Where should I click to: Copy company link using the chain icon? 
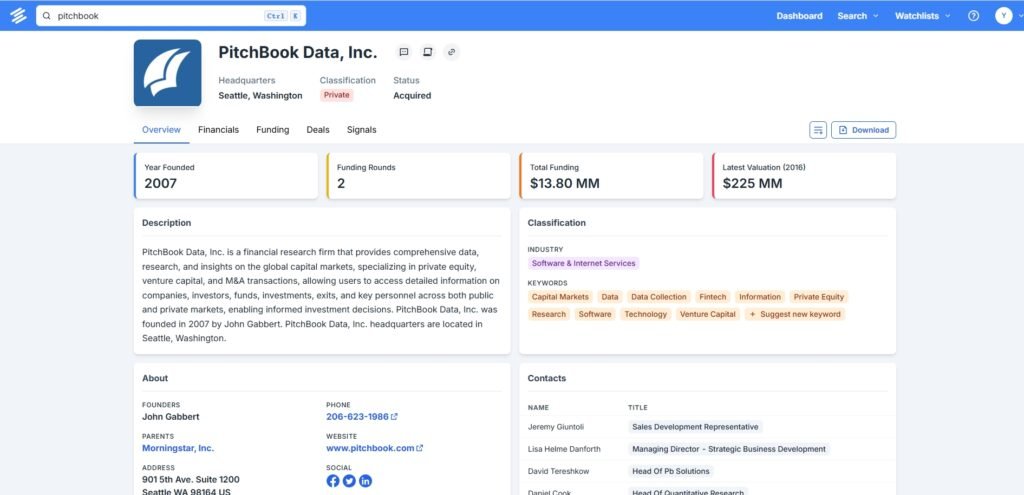pyautogui.click(x=452, y=52)
